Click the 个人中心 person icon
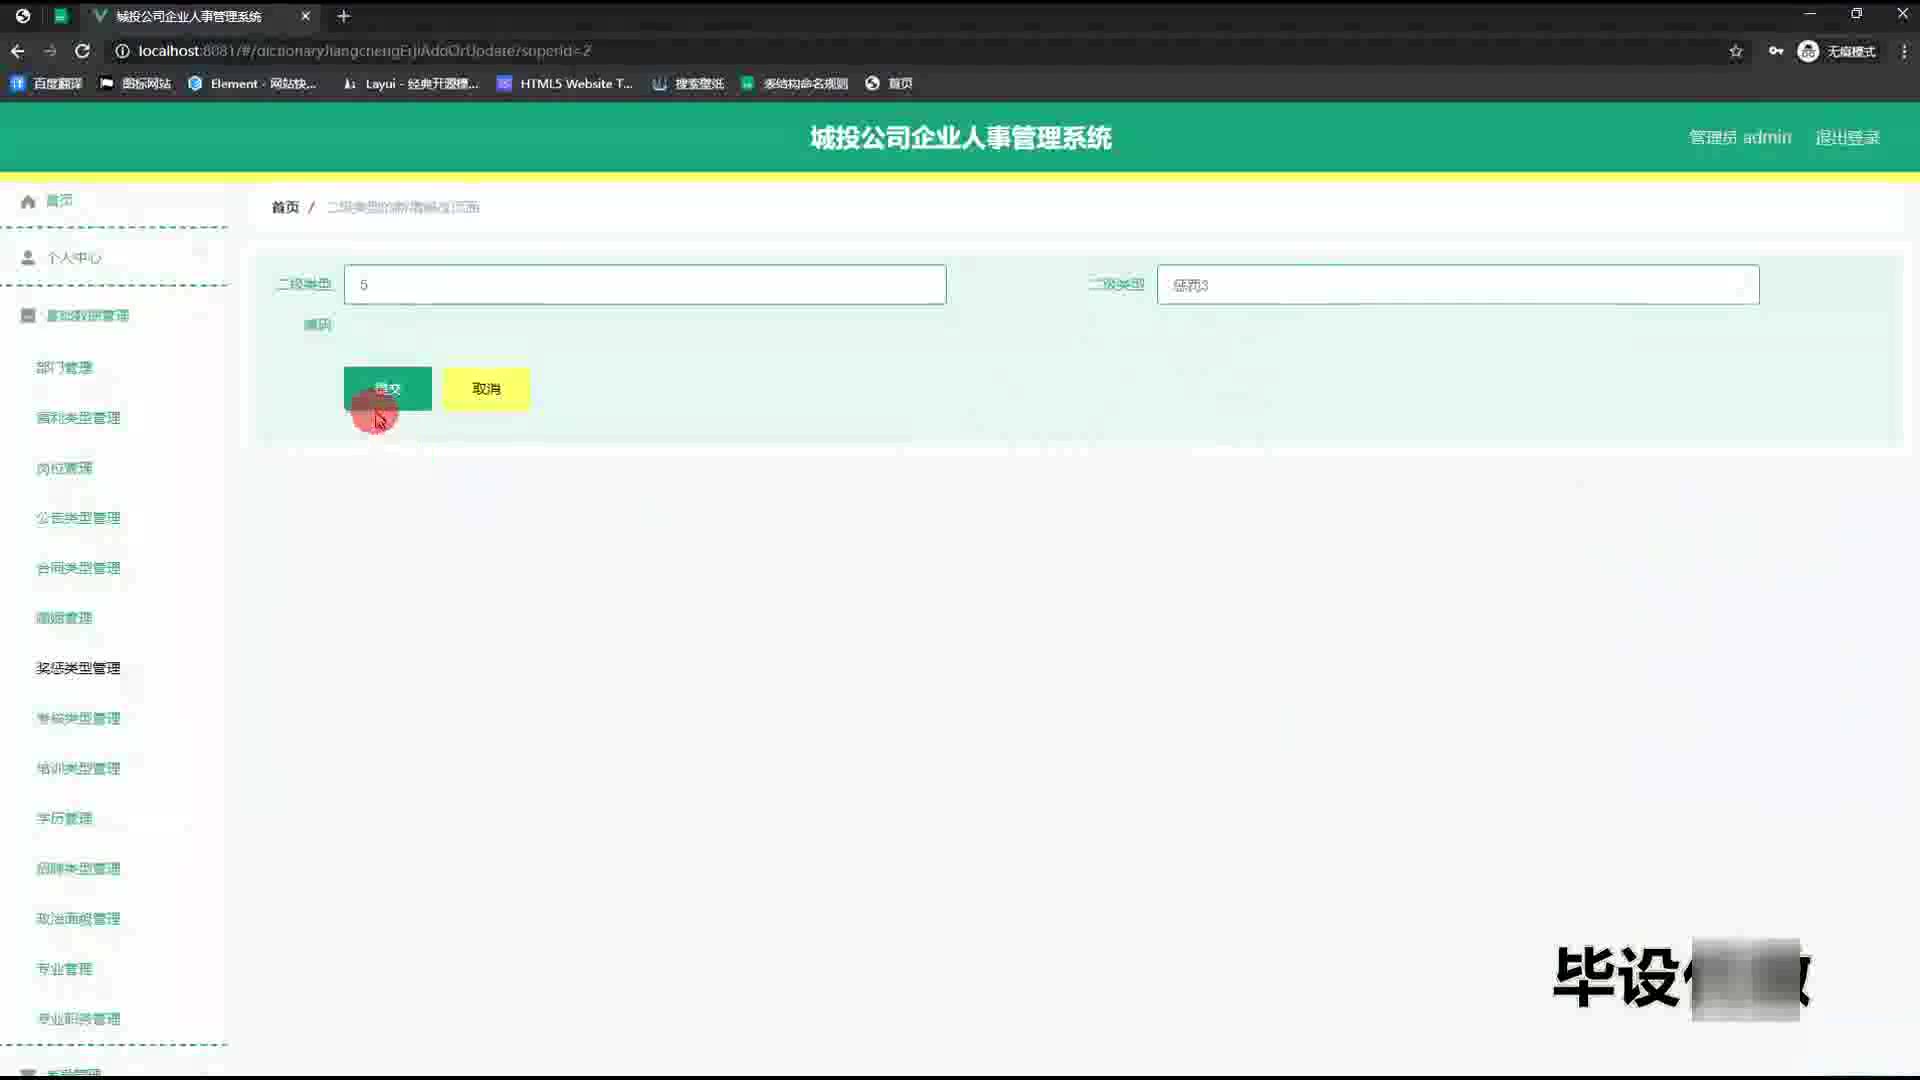This screenshot has height=1080, width=1920. [x=28, y=258]
